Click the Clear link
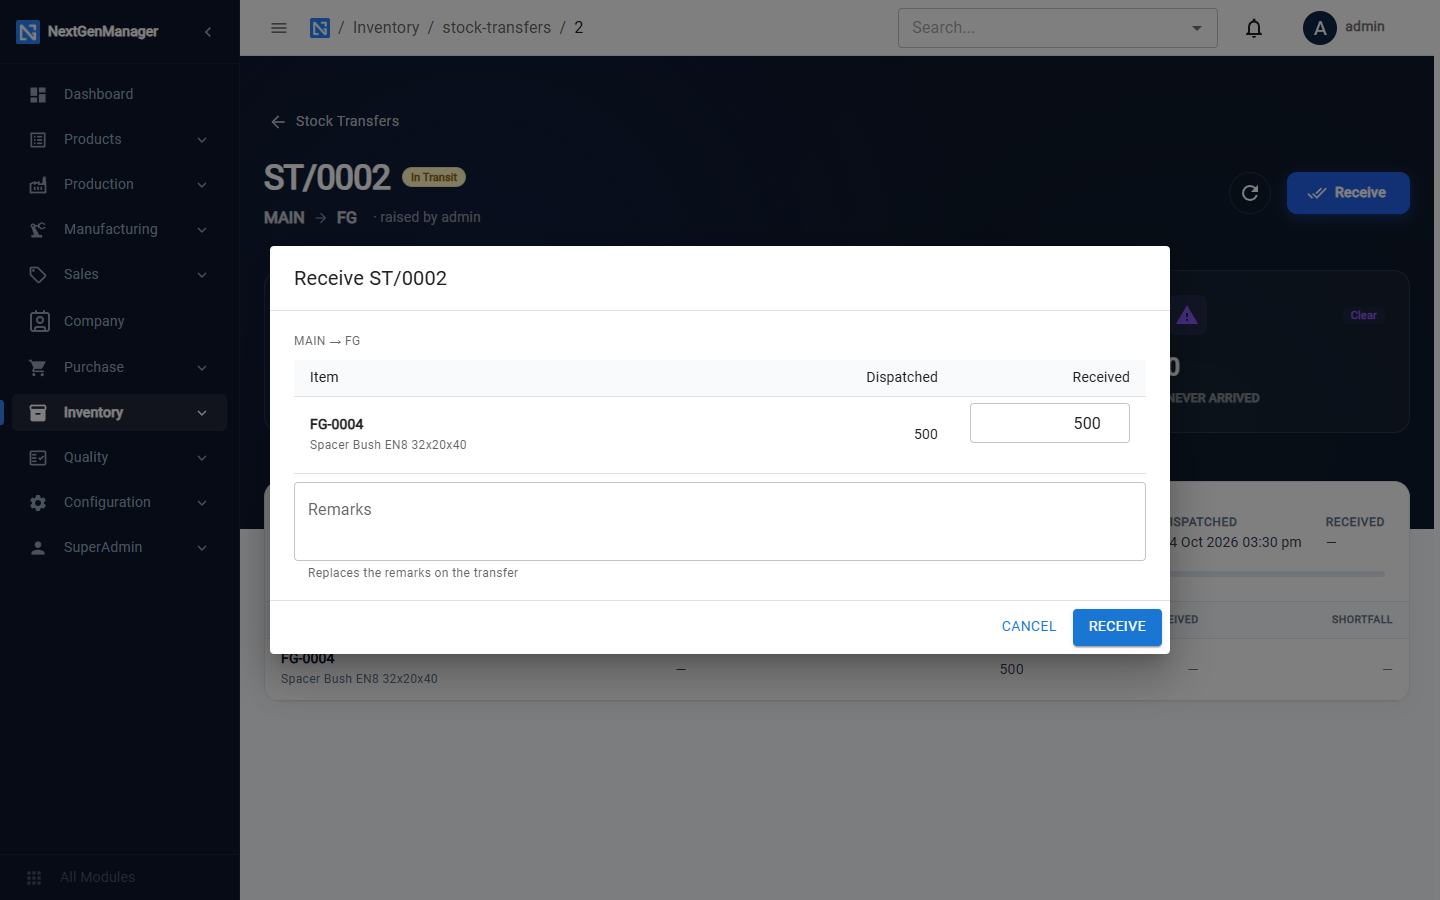 tap(1363, 315)
